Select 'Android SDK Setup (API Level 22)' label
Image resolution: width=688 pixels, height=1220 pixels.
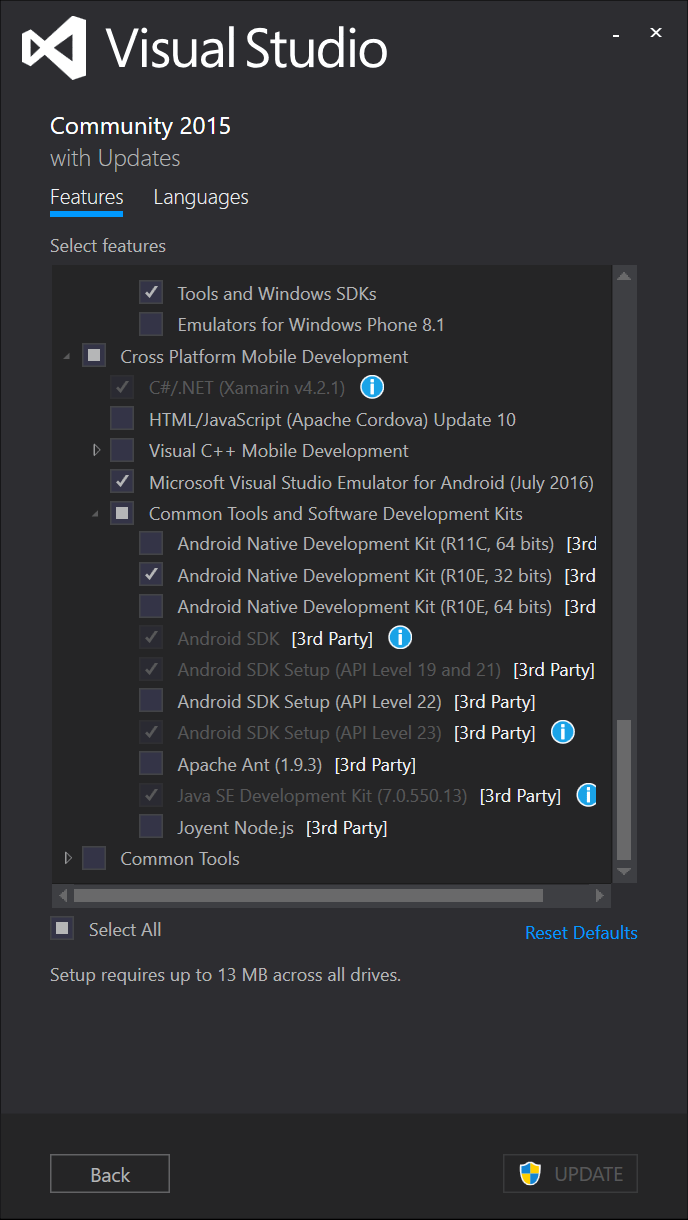tap(309, 701)
